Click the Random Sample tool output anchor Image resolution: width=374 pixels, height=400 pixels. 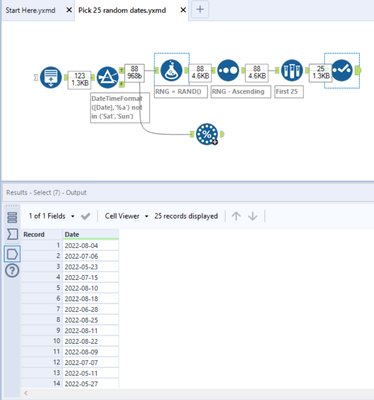click(222, 134)
